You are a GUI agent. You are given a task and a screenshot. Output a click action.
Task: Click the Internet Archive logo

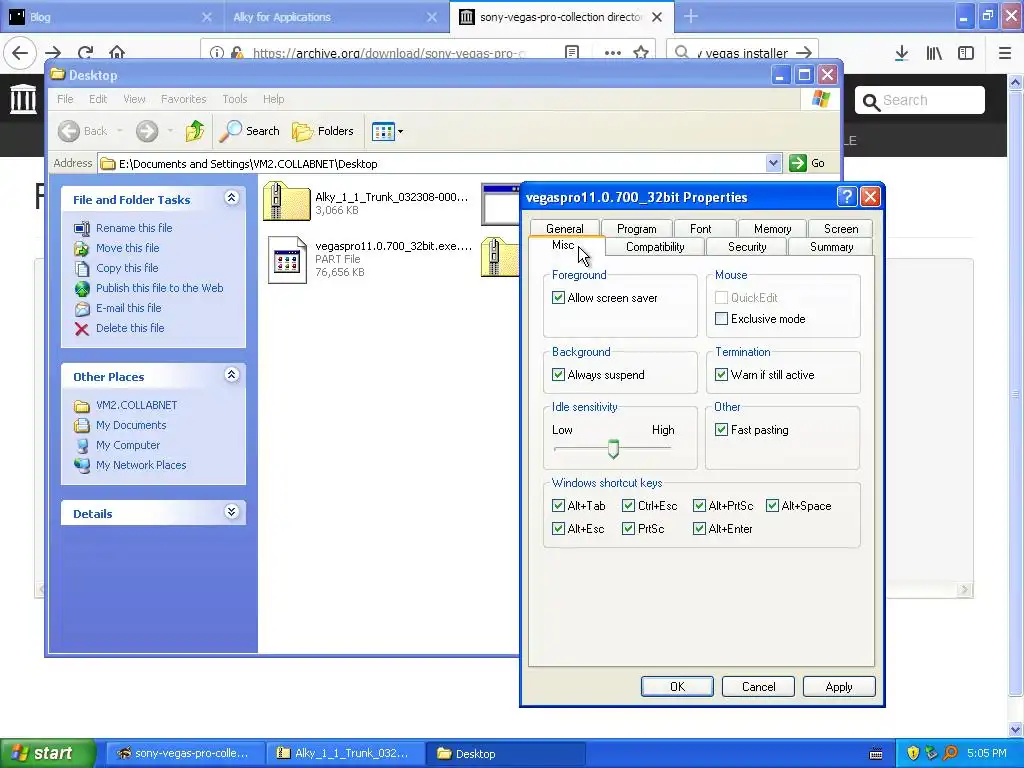[x=24, y=99]
